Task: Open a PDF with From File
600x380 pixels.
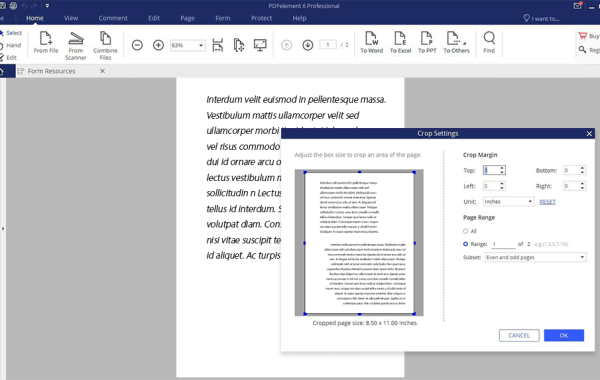Action: click(46, 42)
